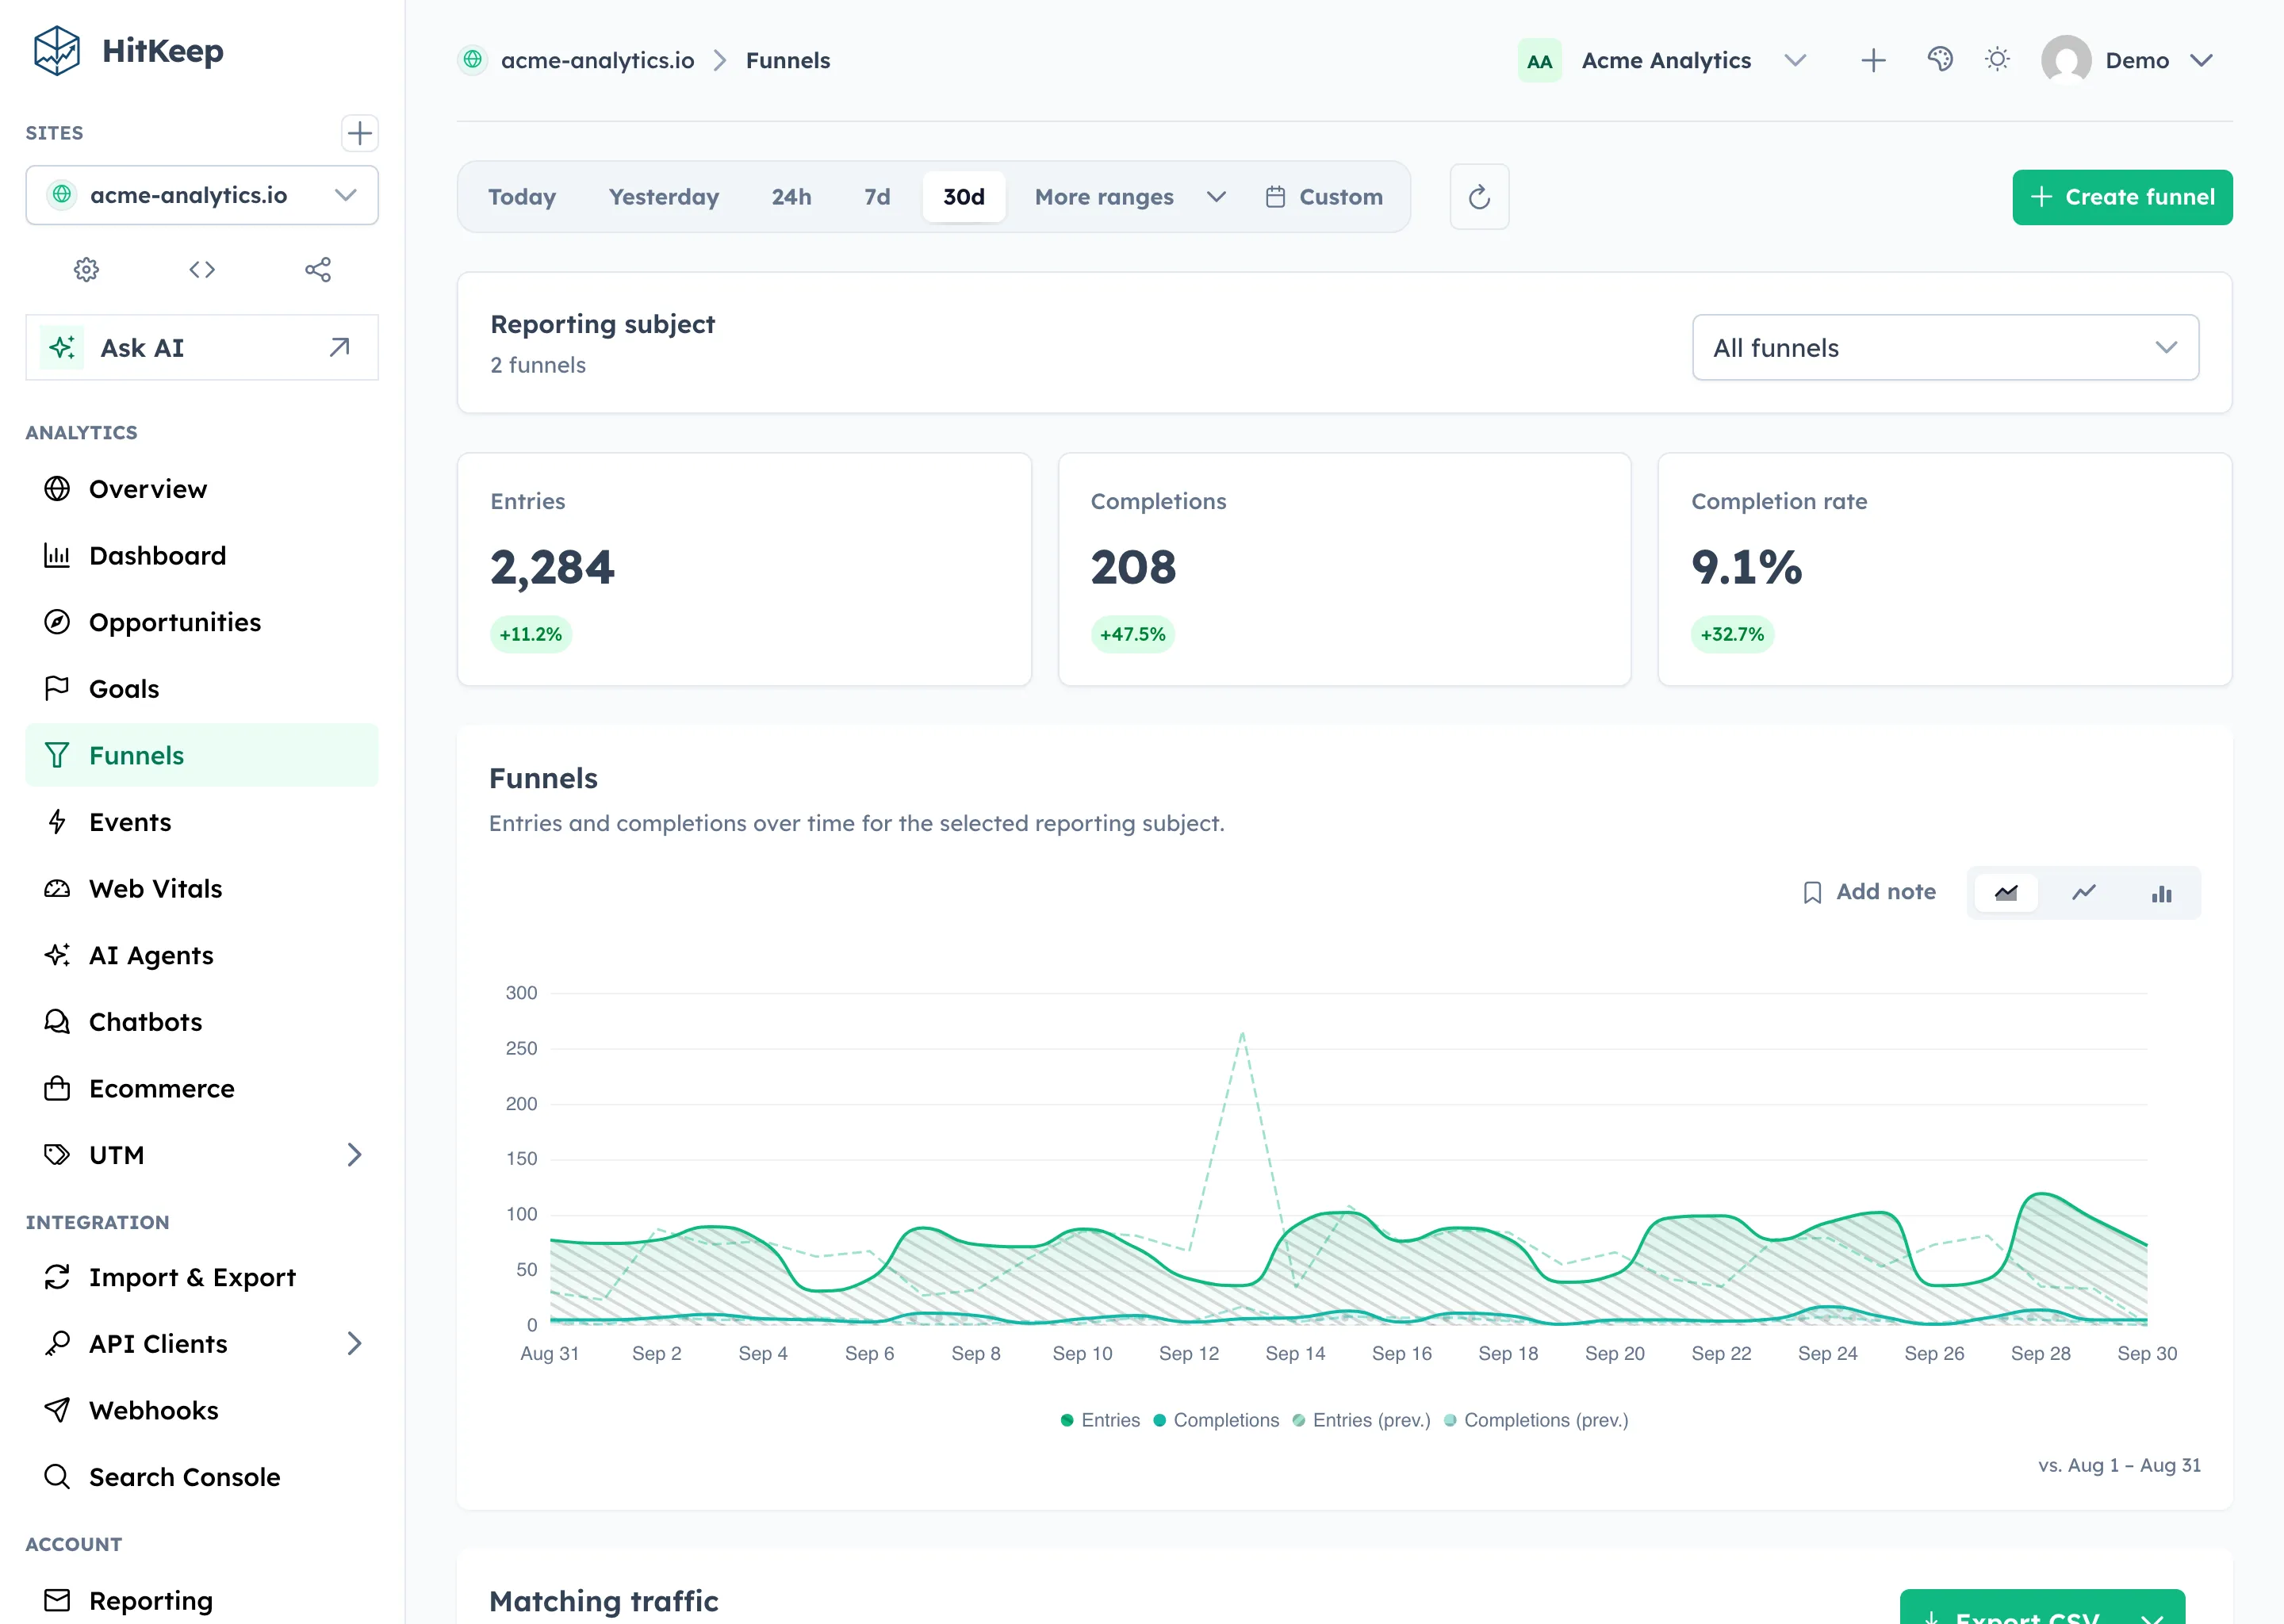
Task: Toggle Entries (prev.) legend series
Action: coord(1361,1420)
